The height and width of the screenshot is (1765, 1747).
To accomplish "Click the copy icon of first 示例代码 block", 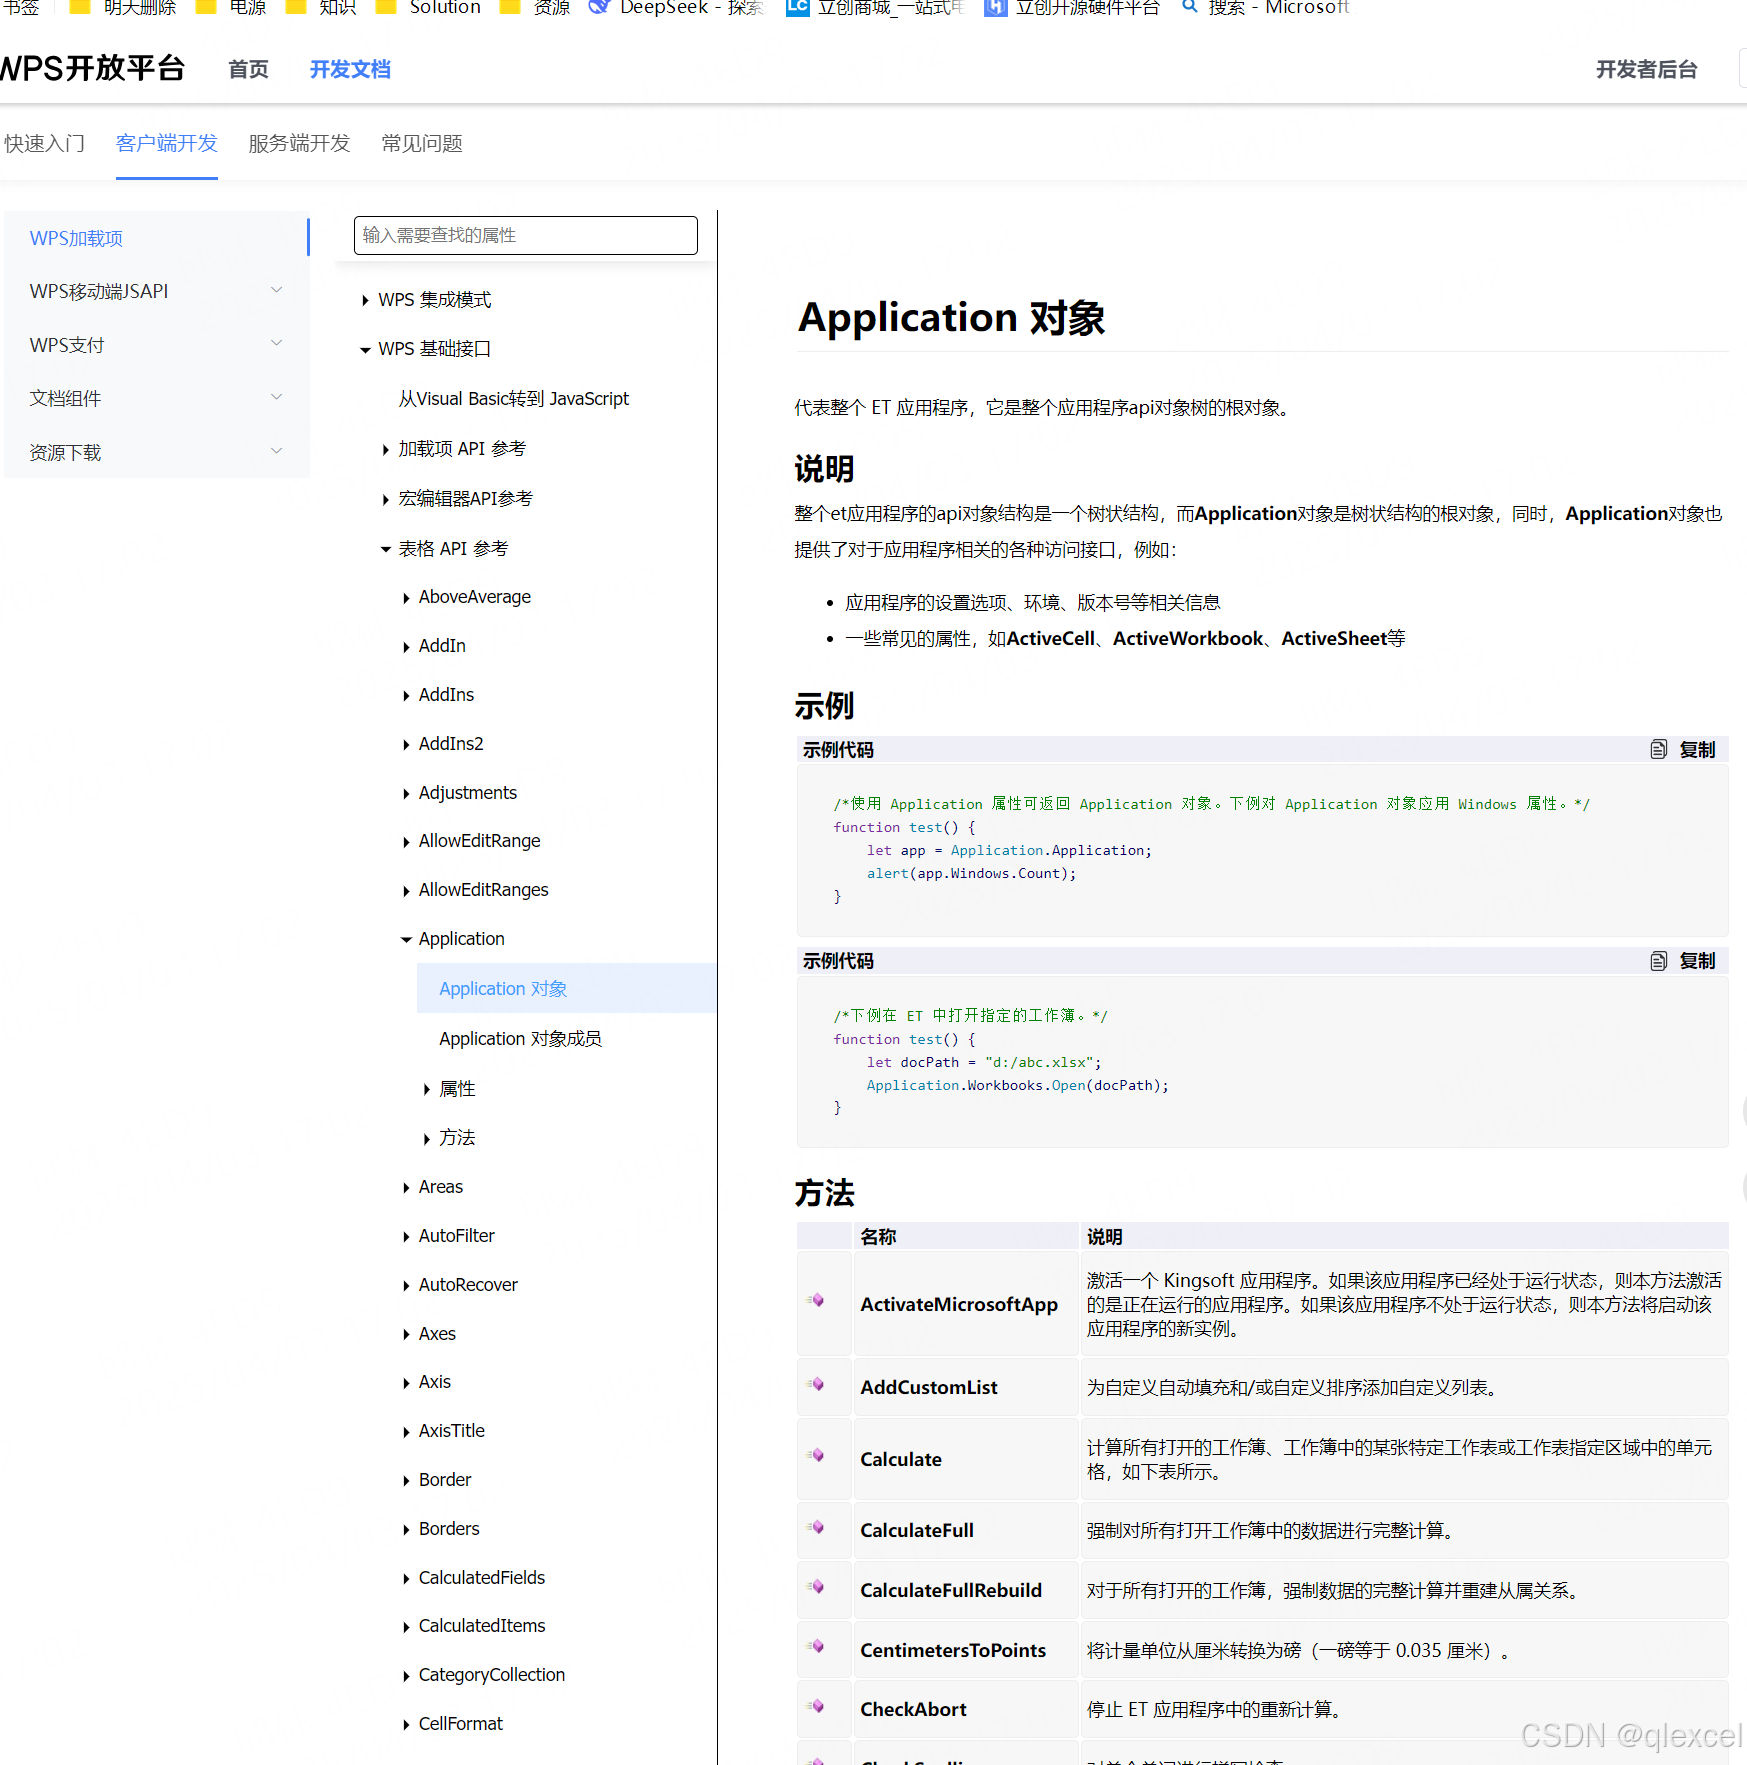I will tap(1658, 749).
